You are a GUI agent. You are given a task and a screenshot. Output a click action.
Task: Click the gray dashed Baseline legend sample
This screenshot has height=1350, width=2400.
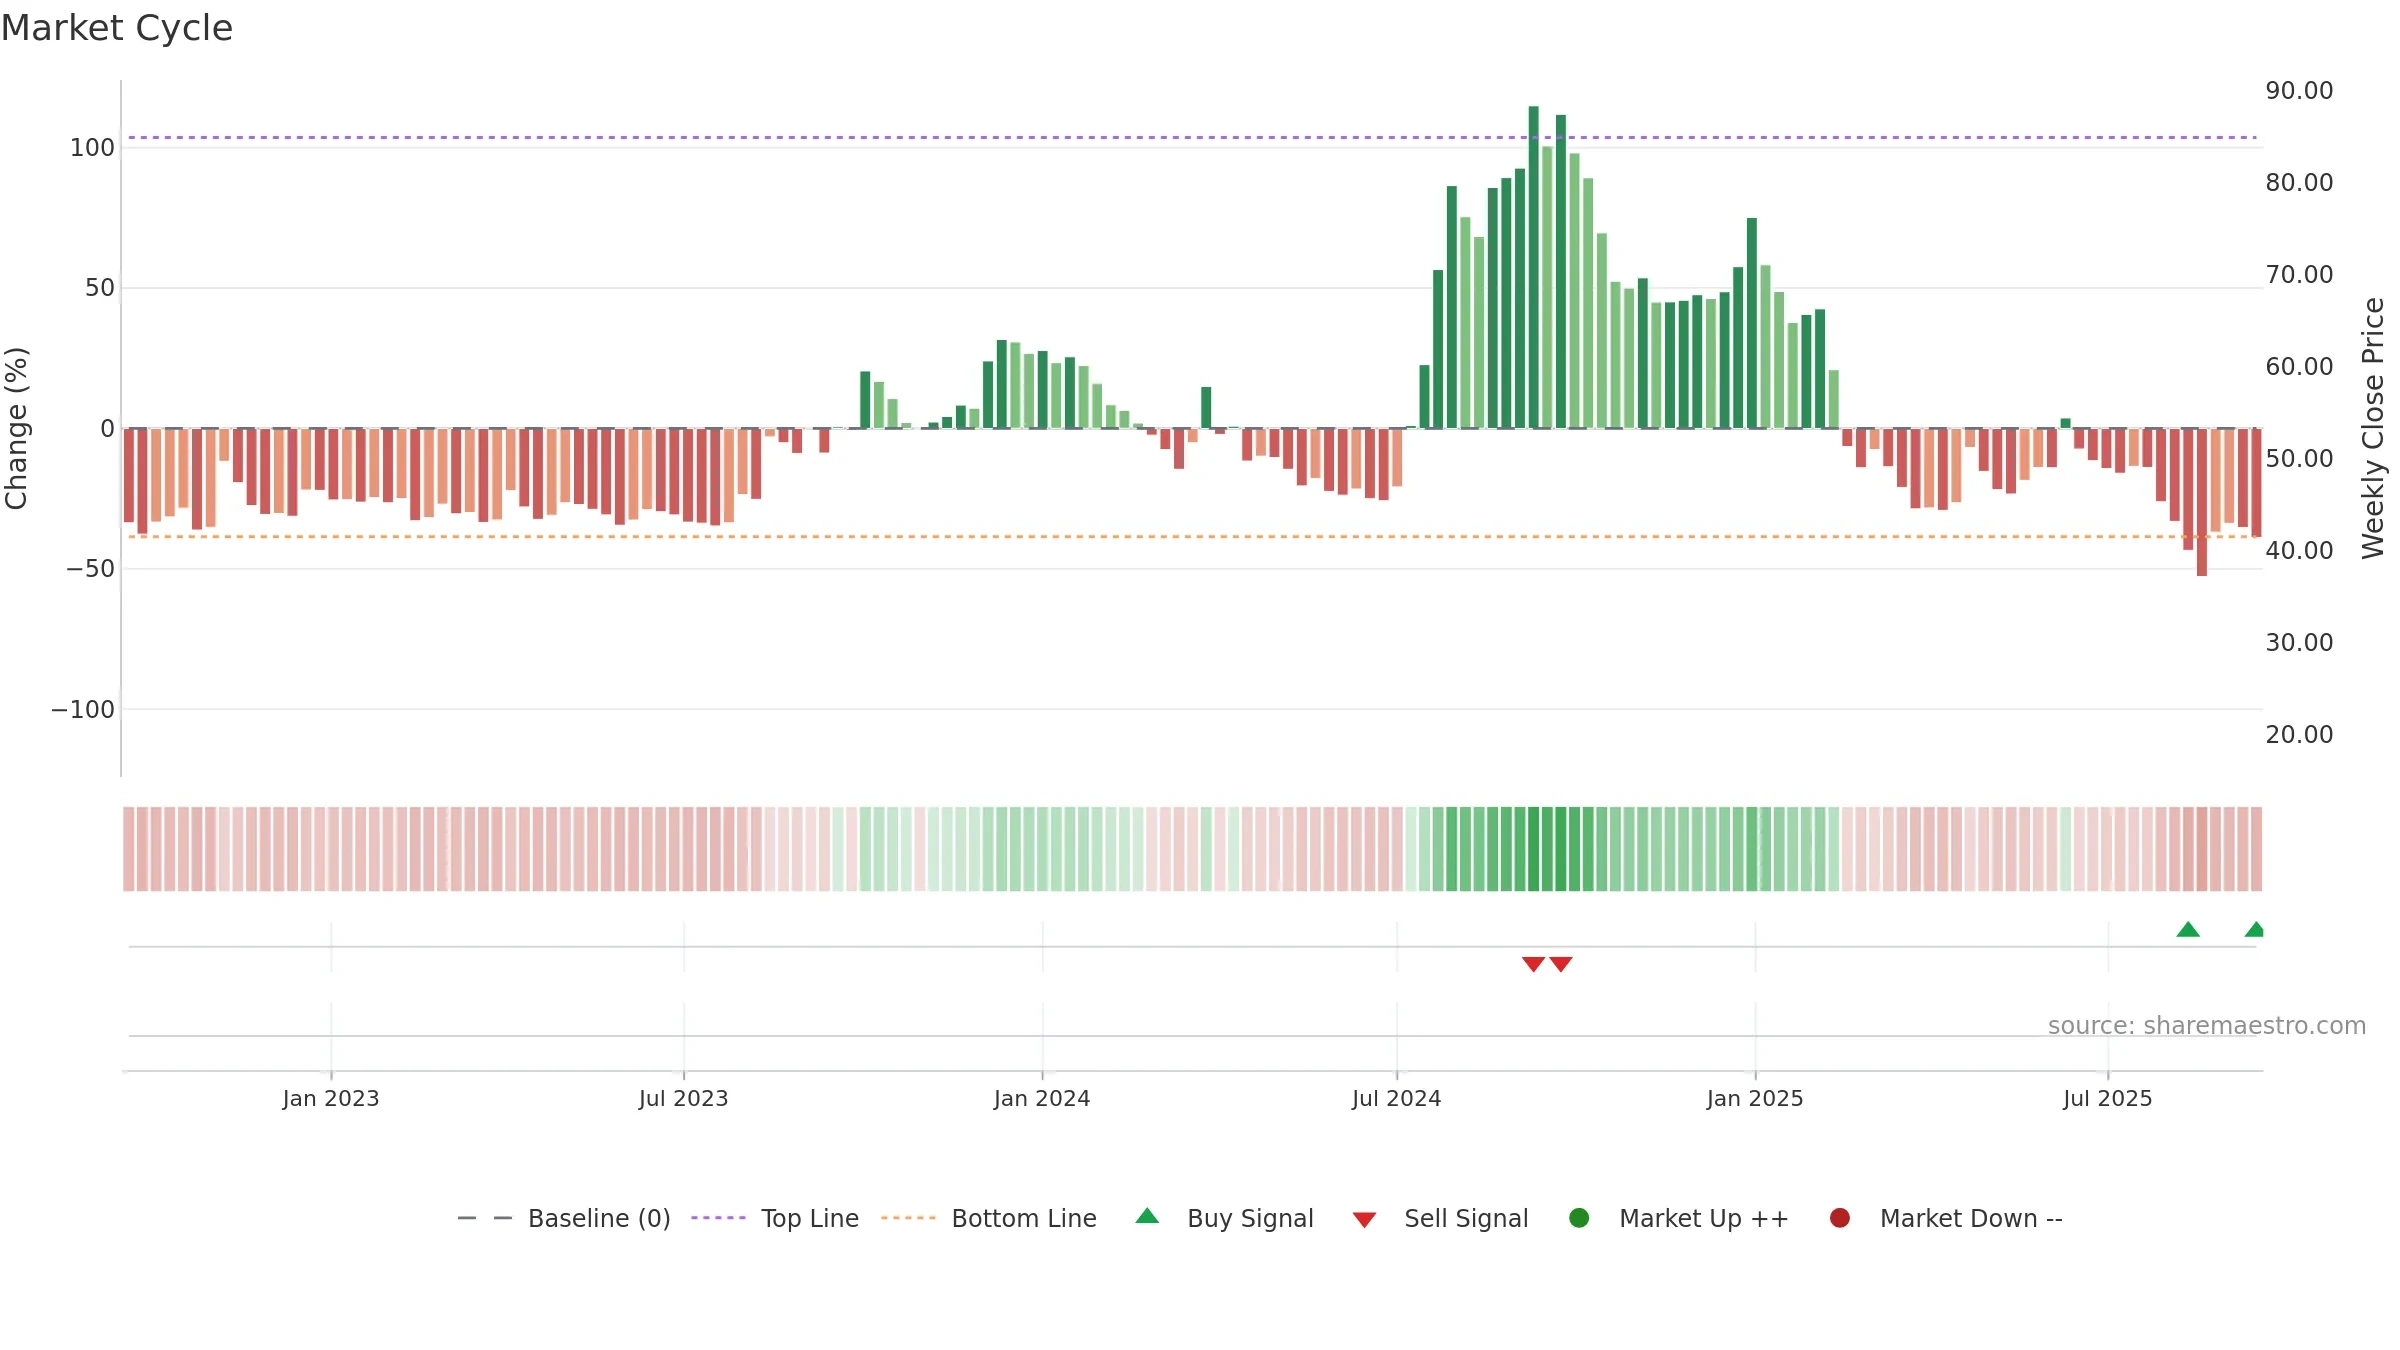[x=484, y=1218]
